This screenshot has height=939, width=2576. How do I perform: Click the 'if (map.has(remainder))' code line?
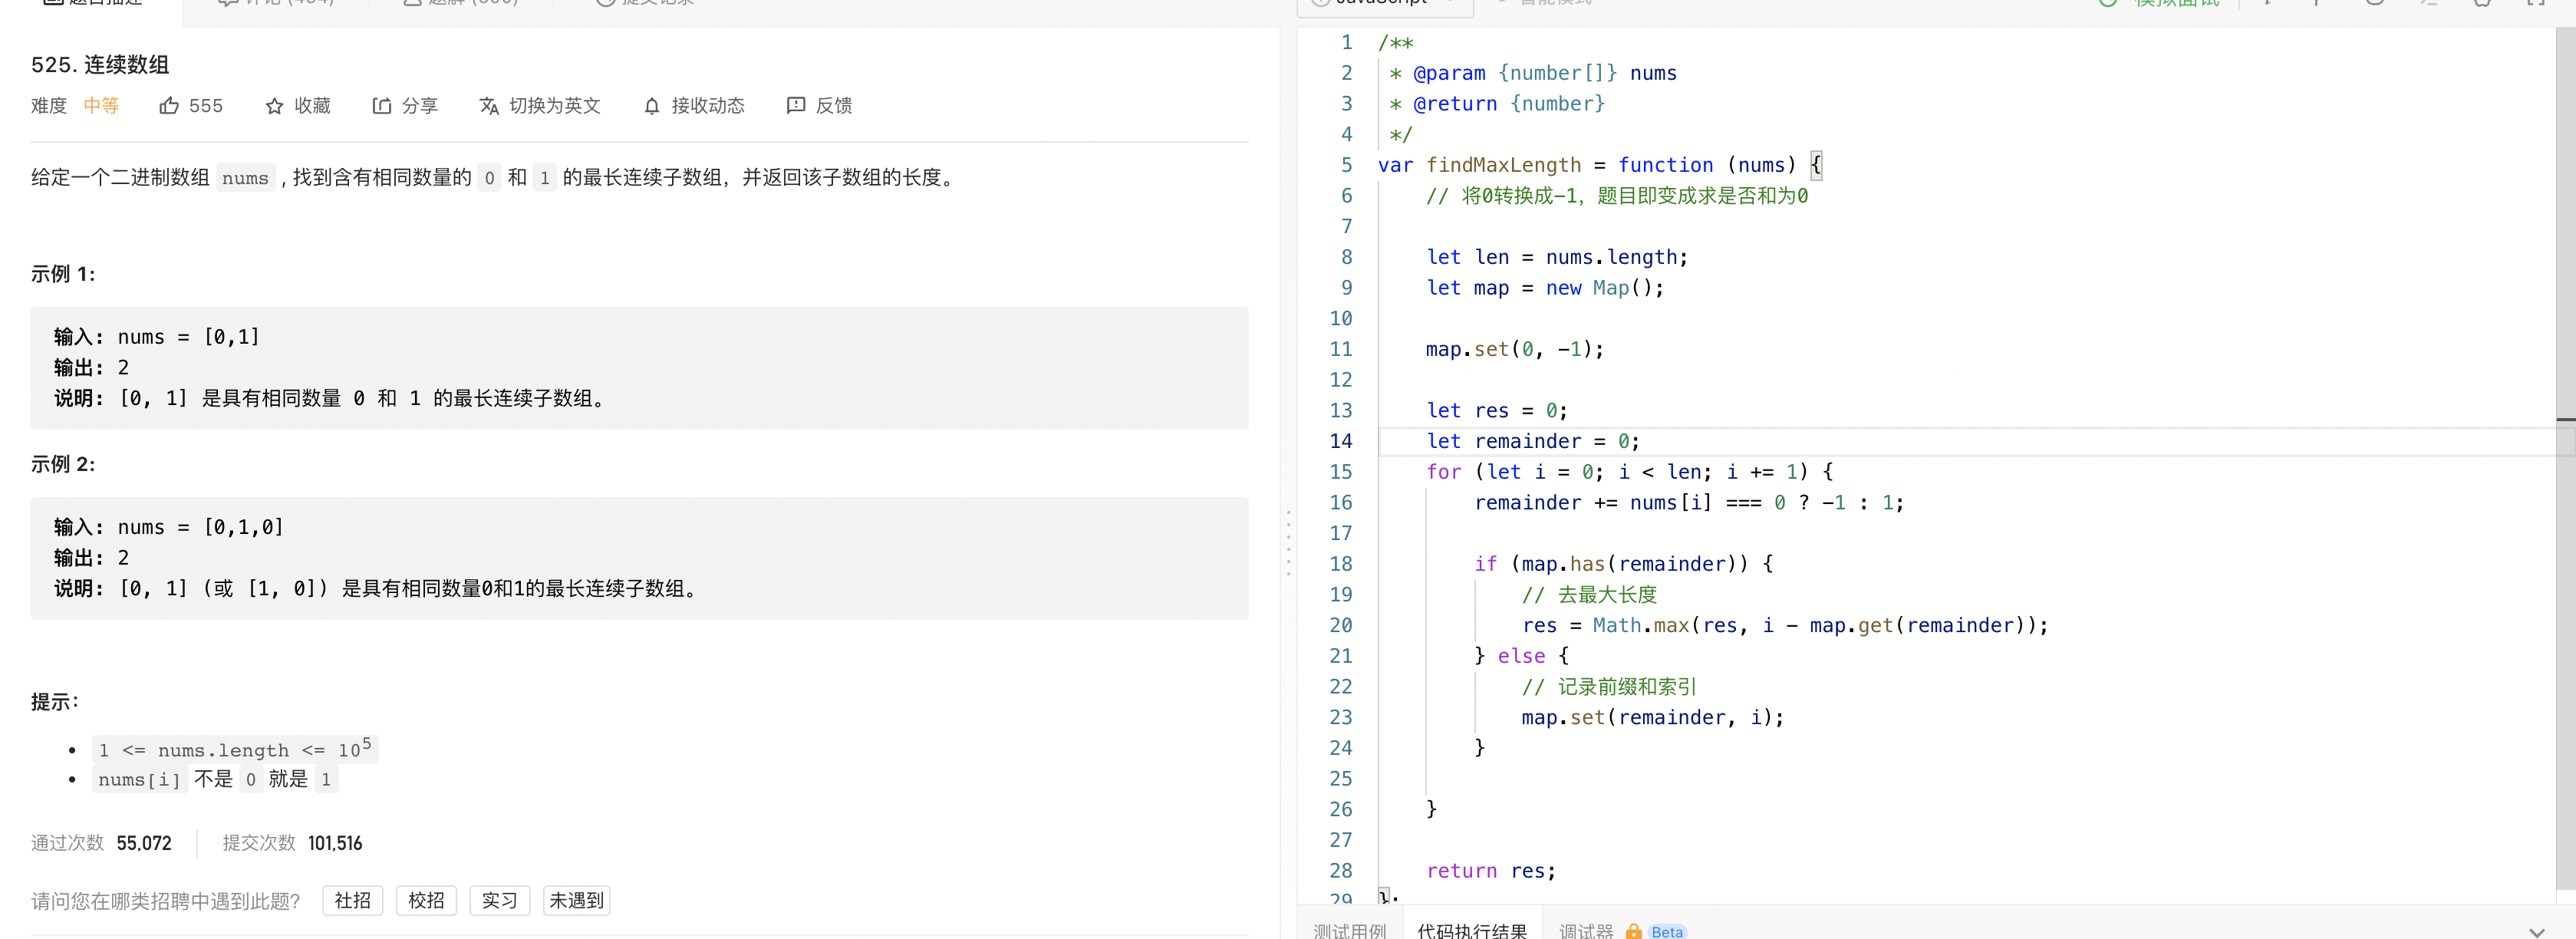(1623, 564)
